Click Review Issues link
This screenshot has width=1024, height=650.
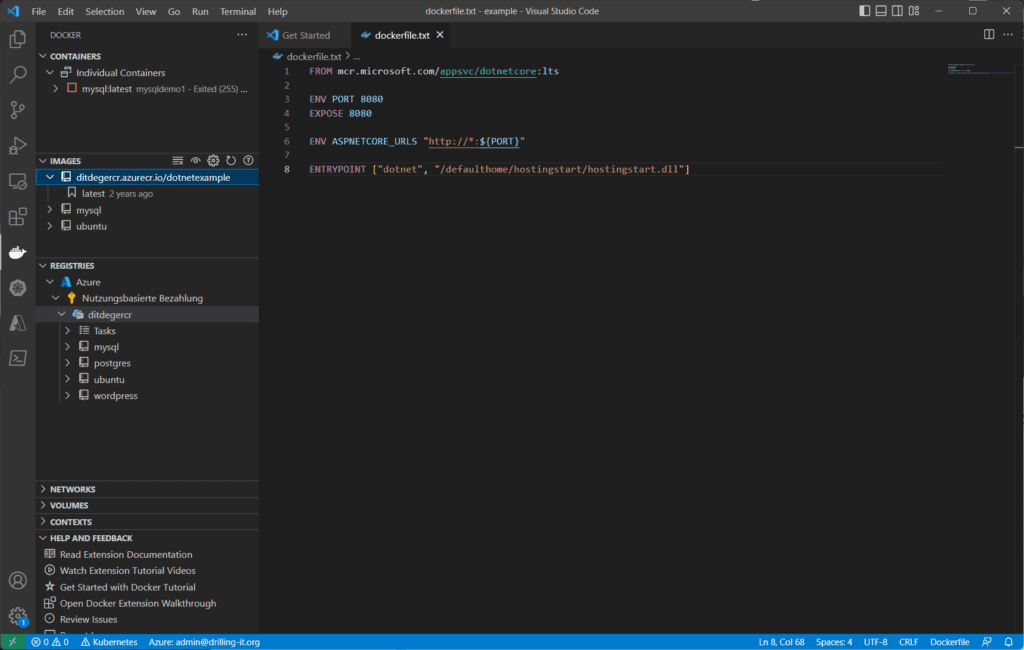[x=88, y=620]
